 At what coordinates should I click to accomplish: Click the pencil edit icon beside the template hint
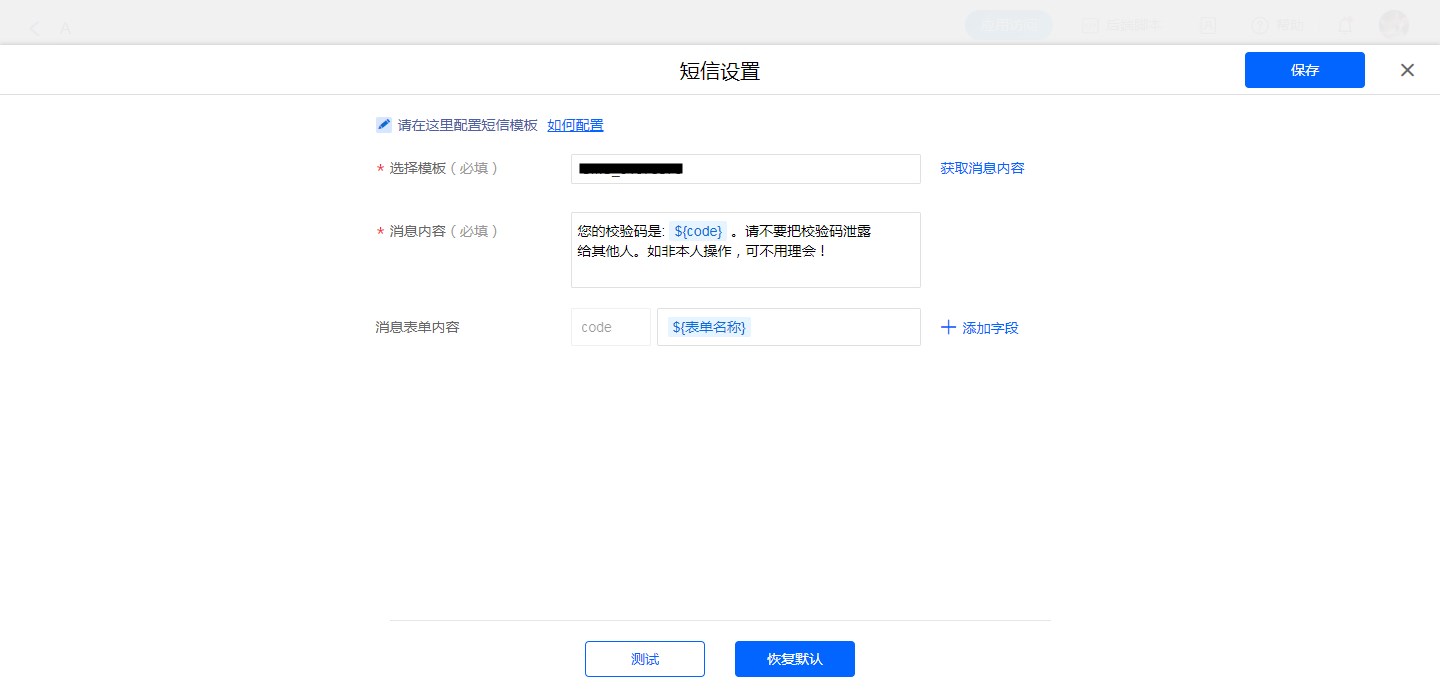click(x=384, y=125)
